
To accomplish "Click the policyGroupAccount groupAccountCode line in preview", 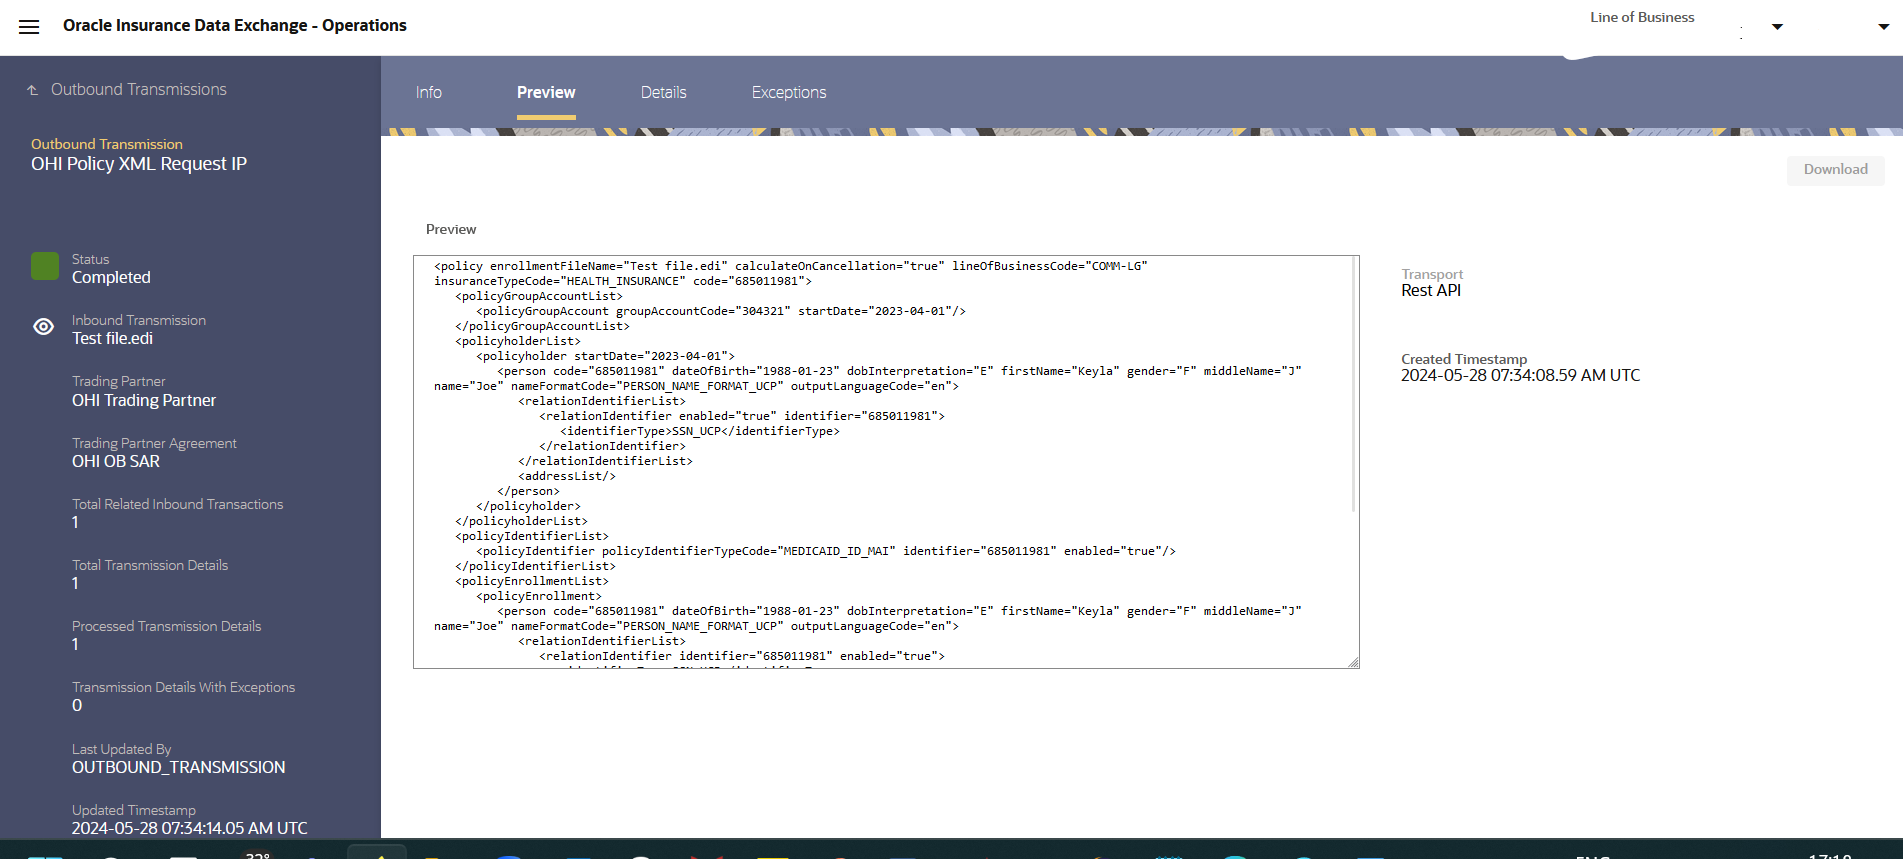I will point(721,311).
